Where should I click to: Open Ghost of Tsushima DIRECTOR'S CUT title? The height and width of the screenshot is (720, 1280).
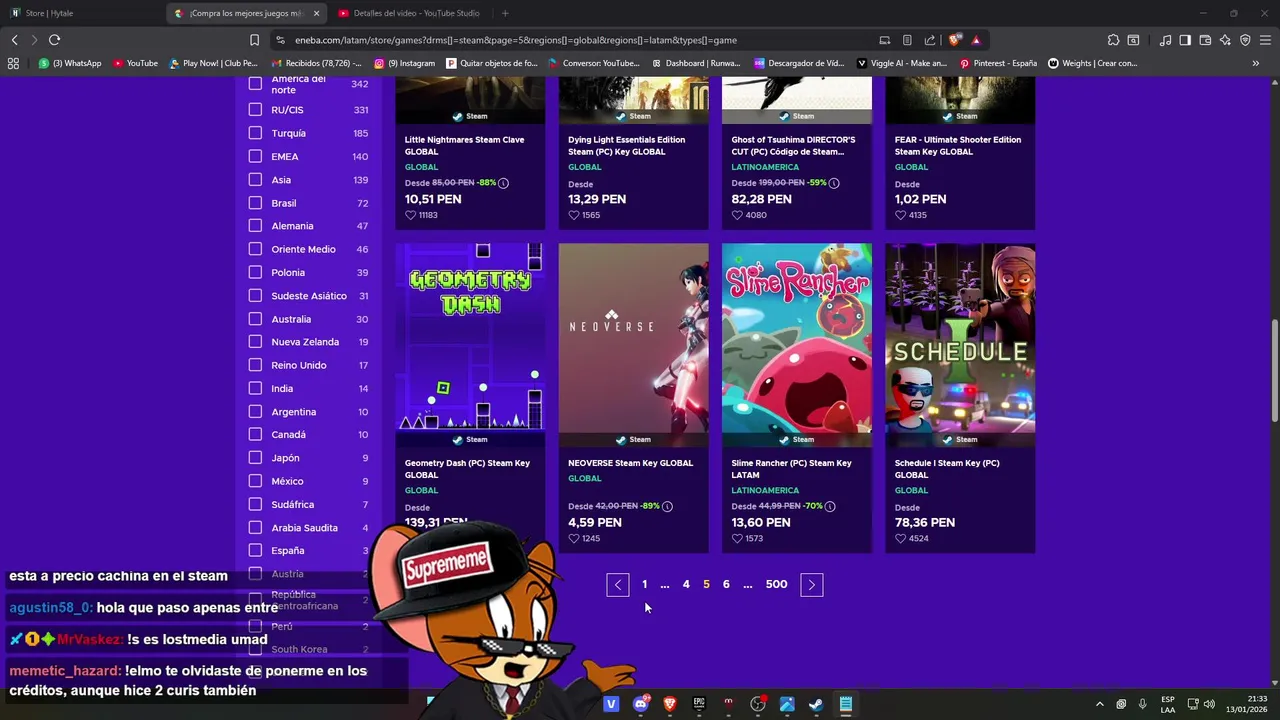click(794, 146)
